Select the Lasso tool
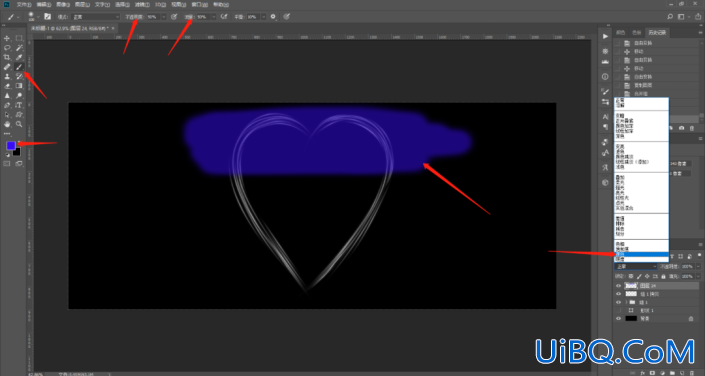Image resolution: width=705 pixels, height=376 pixels. (7, 48)
